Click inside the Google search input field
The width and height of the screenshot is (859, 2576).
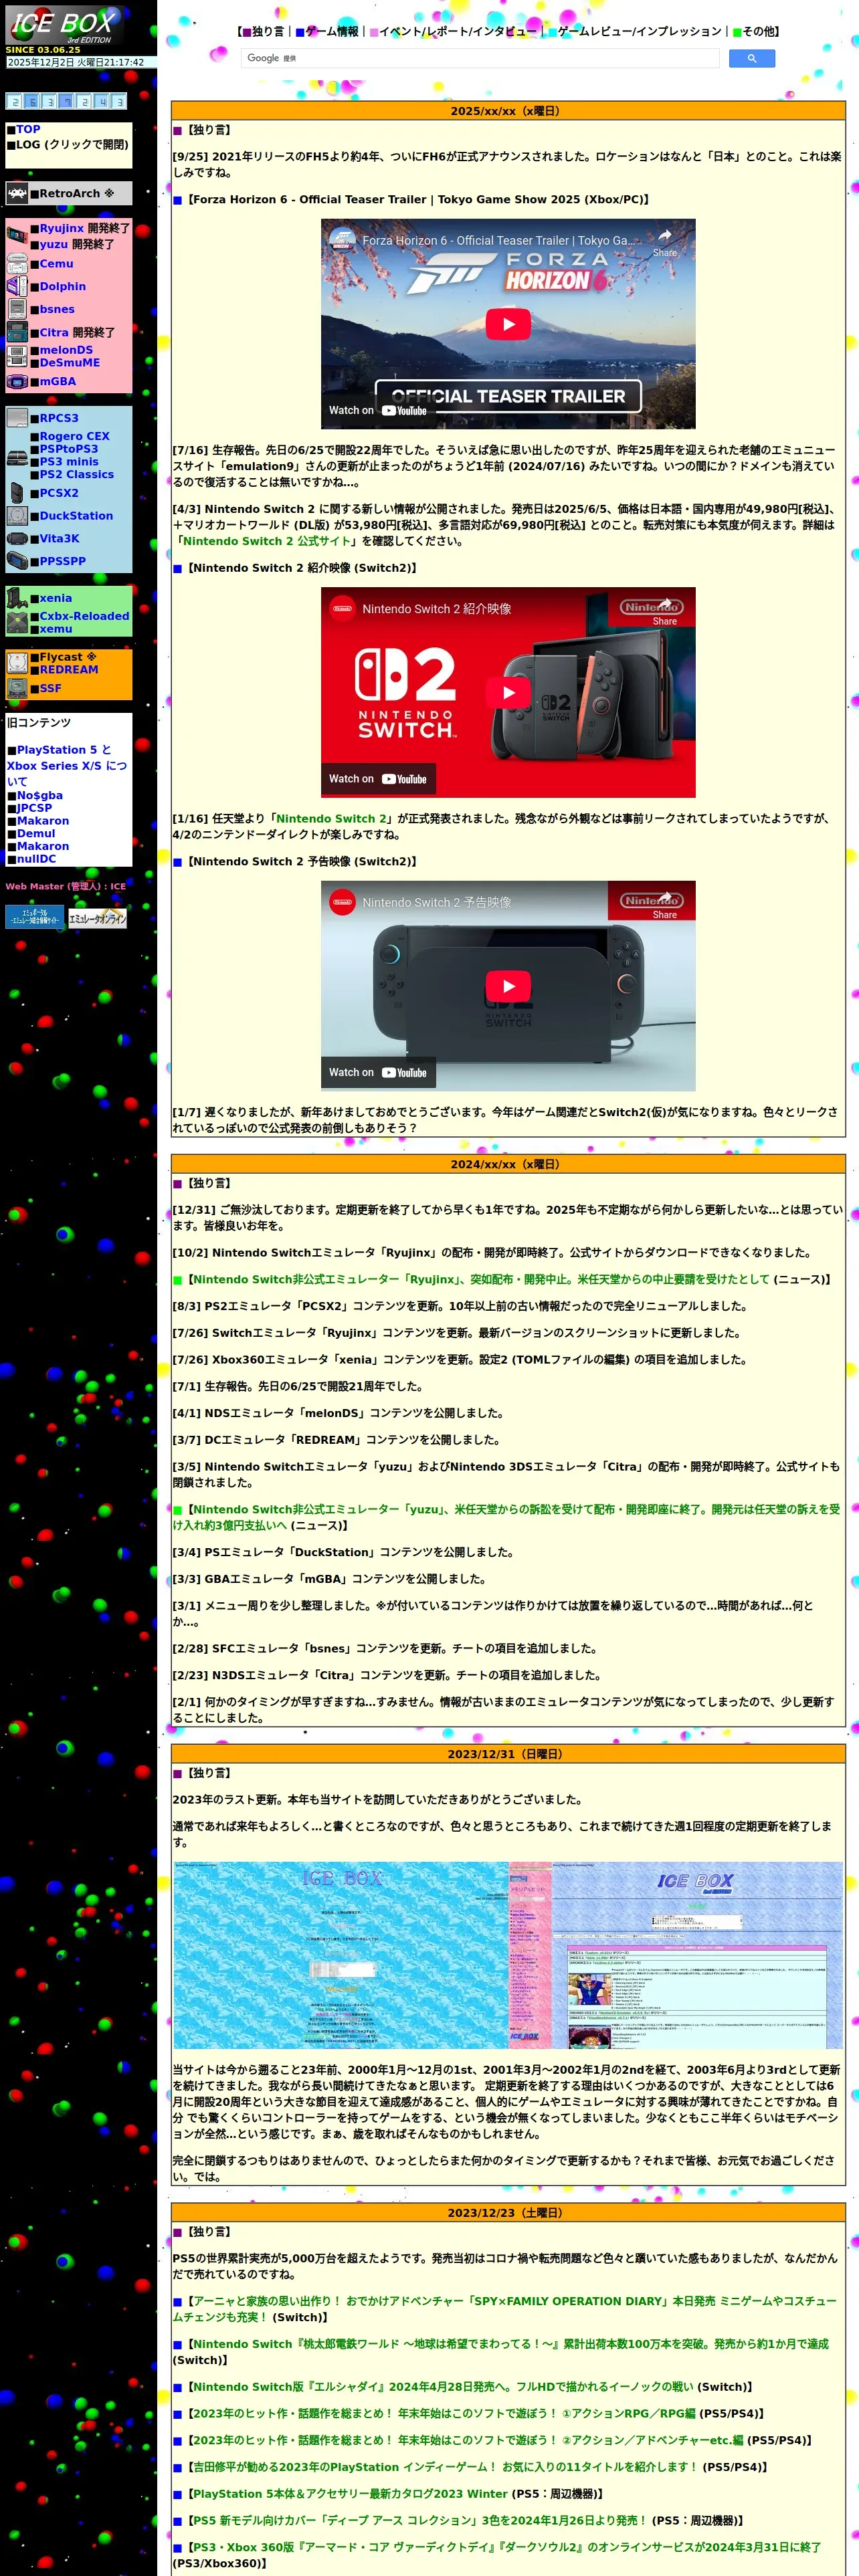pos(480,58)
